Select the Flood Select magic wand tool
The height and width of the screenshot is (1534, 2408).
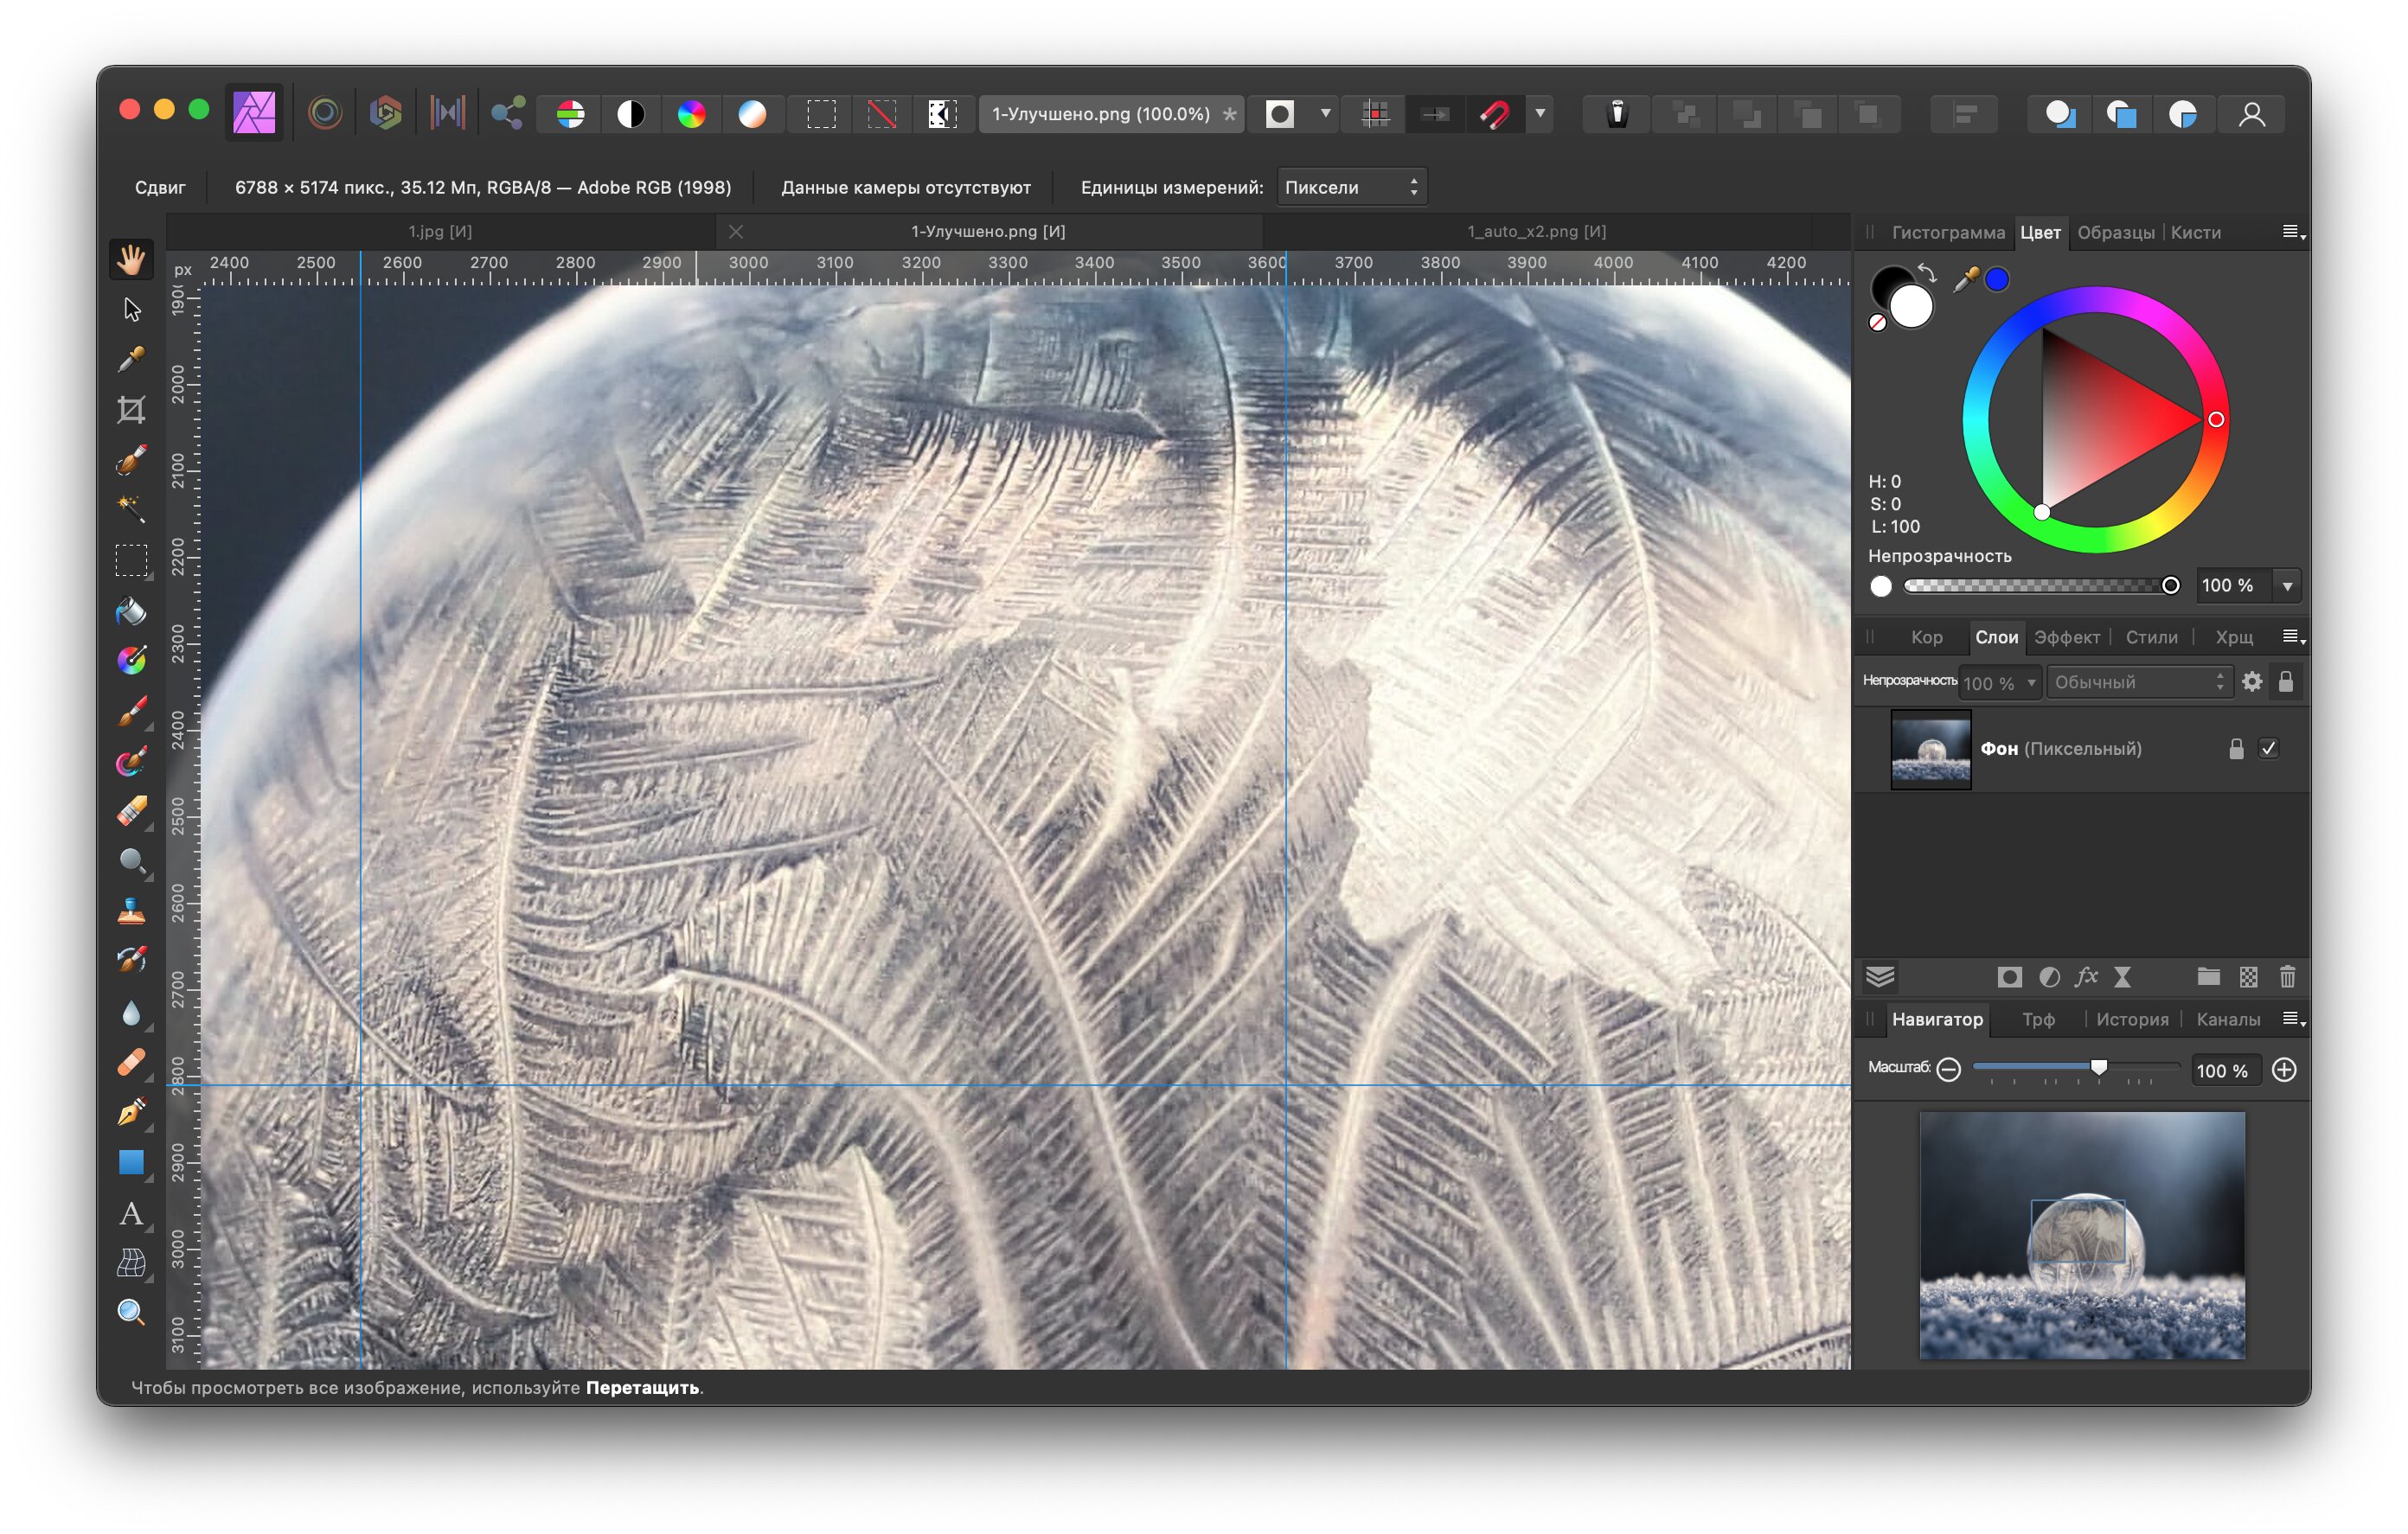[131, 510]
